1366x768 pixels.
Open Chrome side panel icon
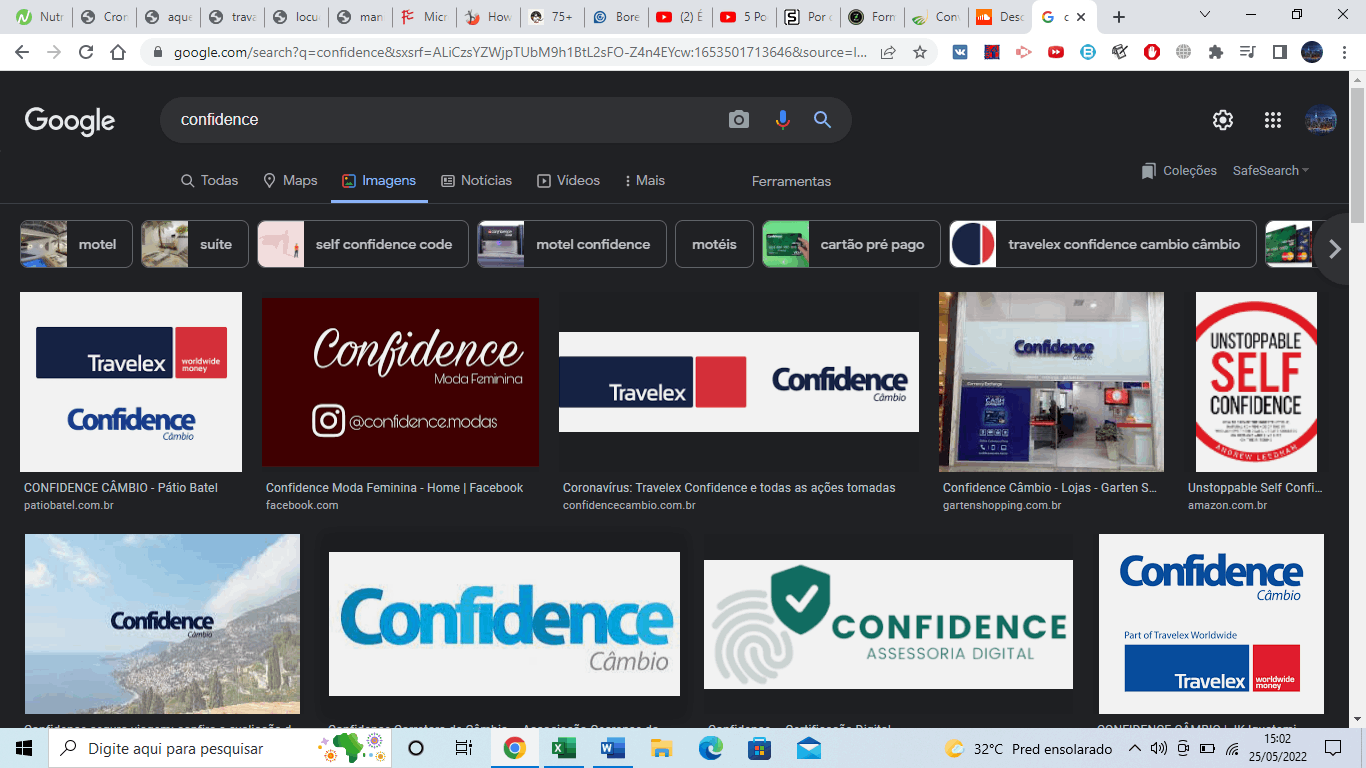(1280, 52)
